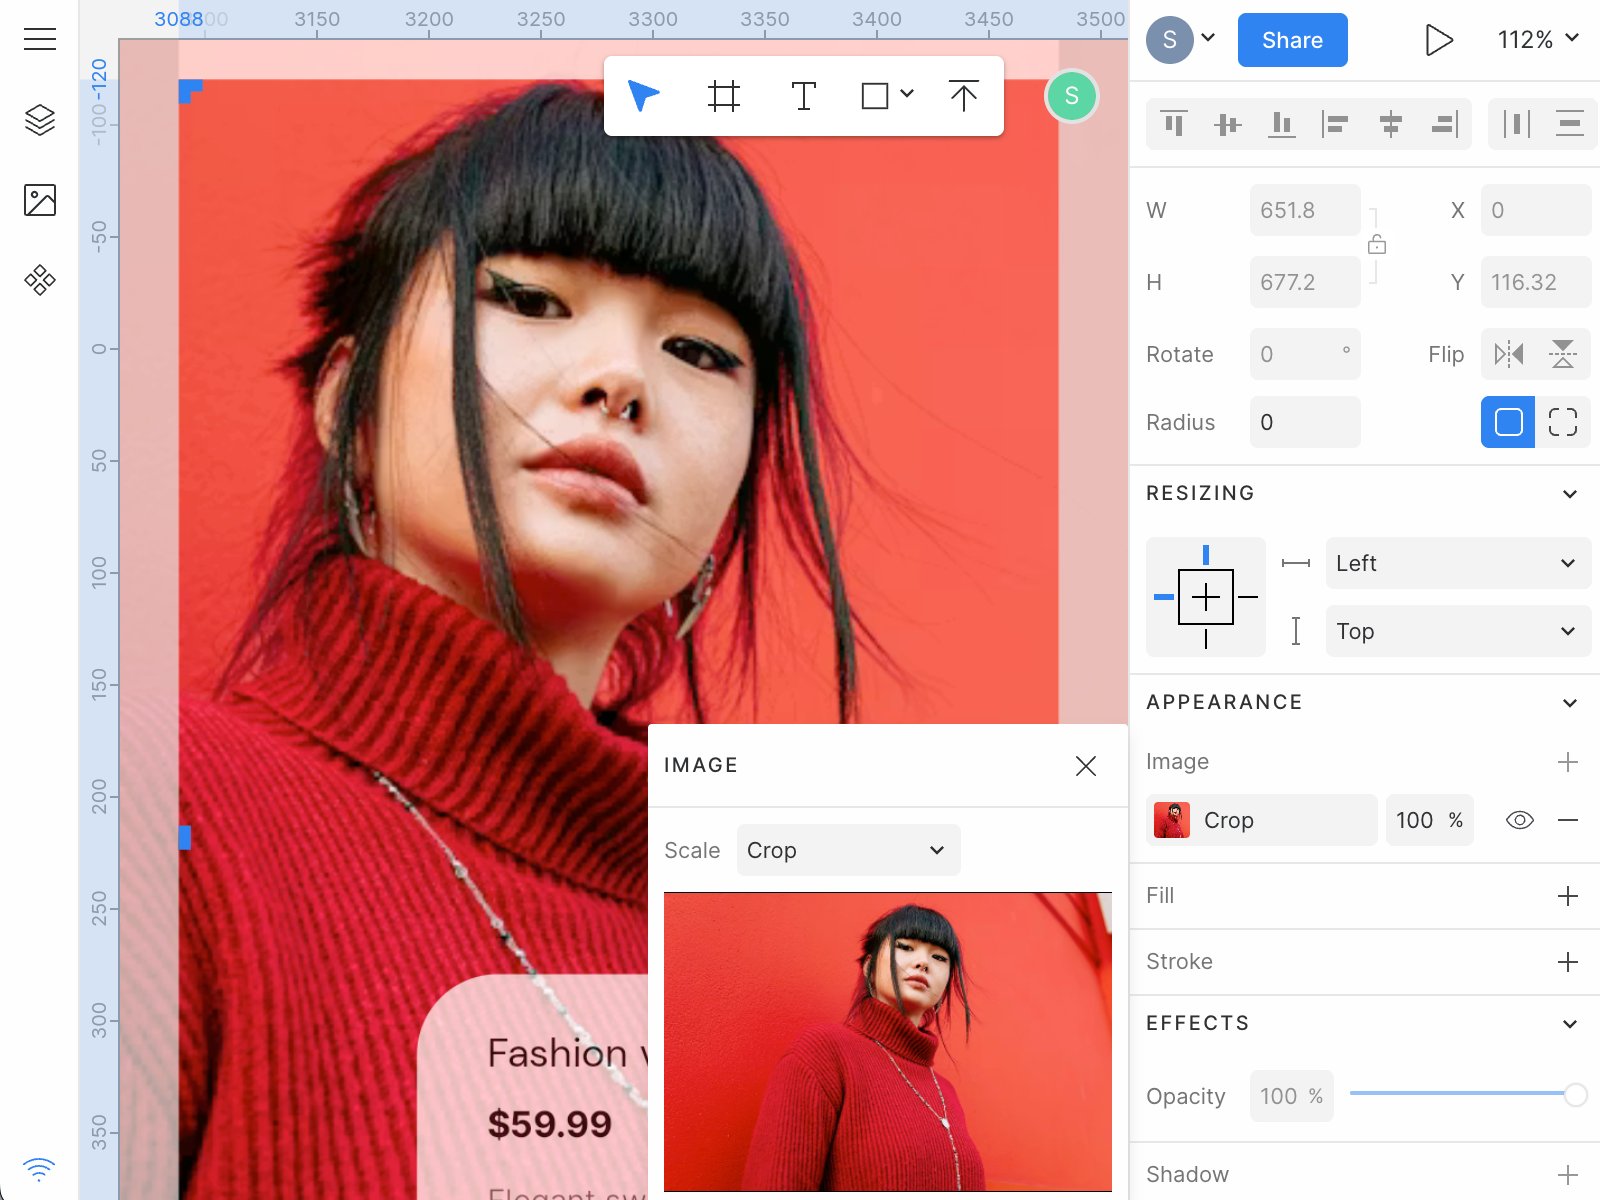1600x1200 pixels.
Task: Click the Share button
Action: 1292,40
